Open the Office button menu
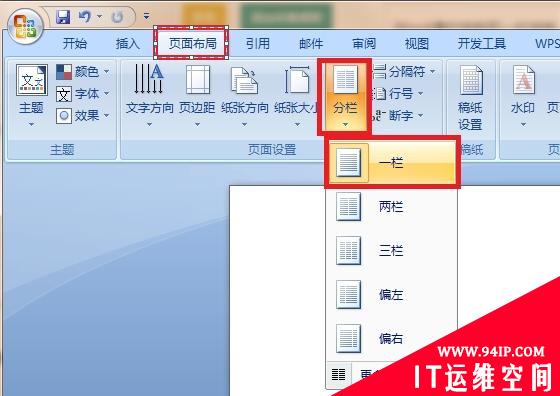The image size is (560, 396). (25, 27)
